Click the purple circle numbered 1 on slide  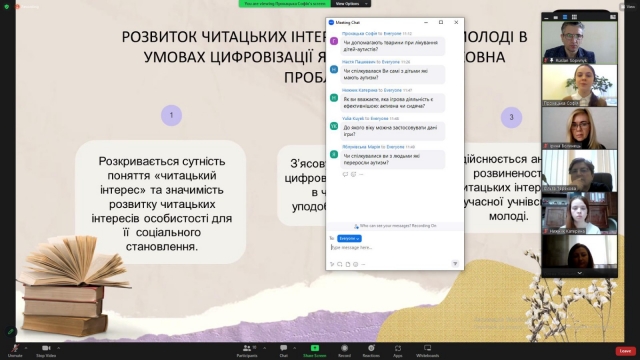(x=171, y=115)
